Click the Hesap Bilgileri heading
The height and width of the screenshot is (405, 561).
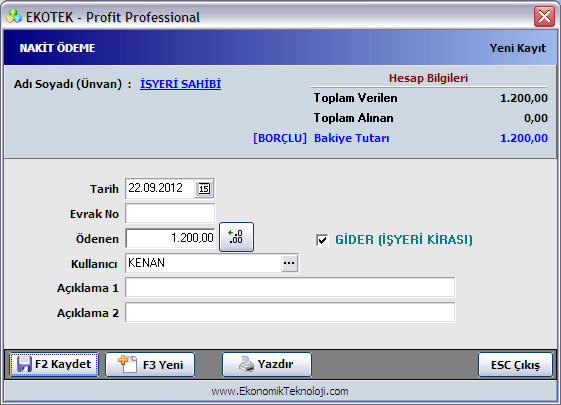428,78
